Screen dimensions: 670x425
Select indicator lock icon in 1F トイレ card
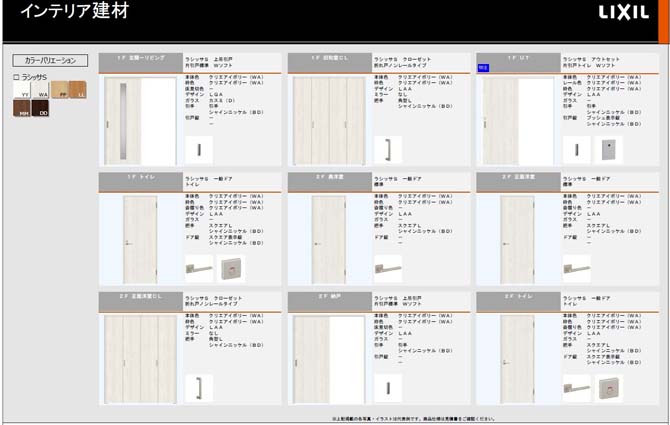point(231,269)
